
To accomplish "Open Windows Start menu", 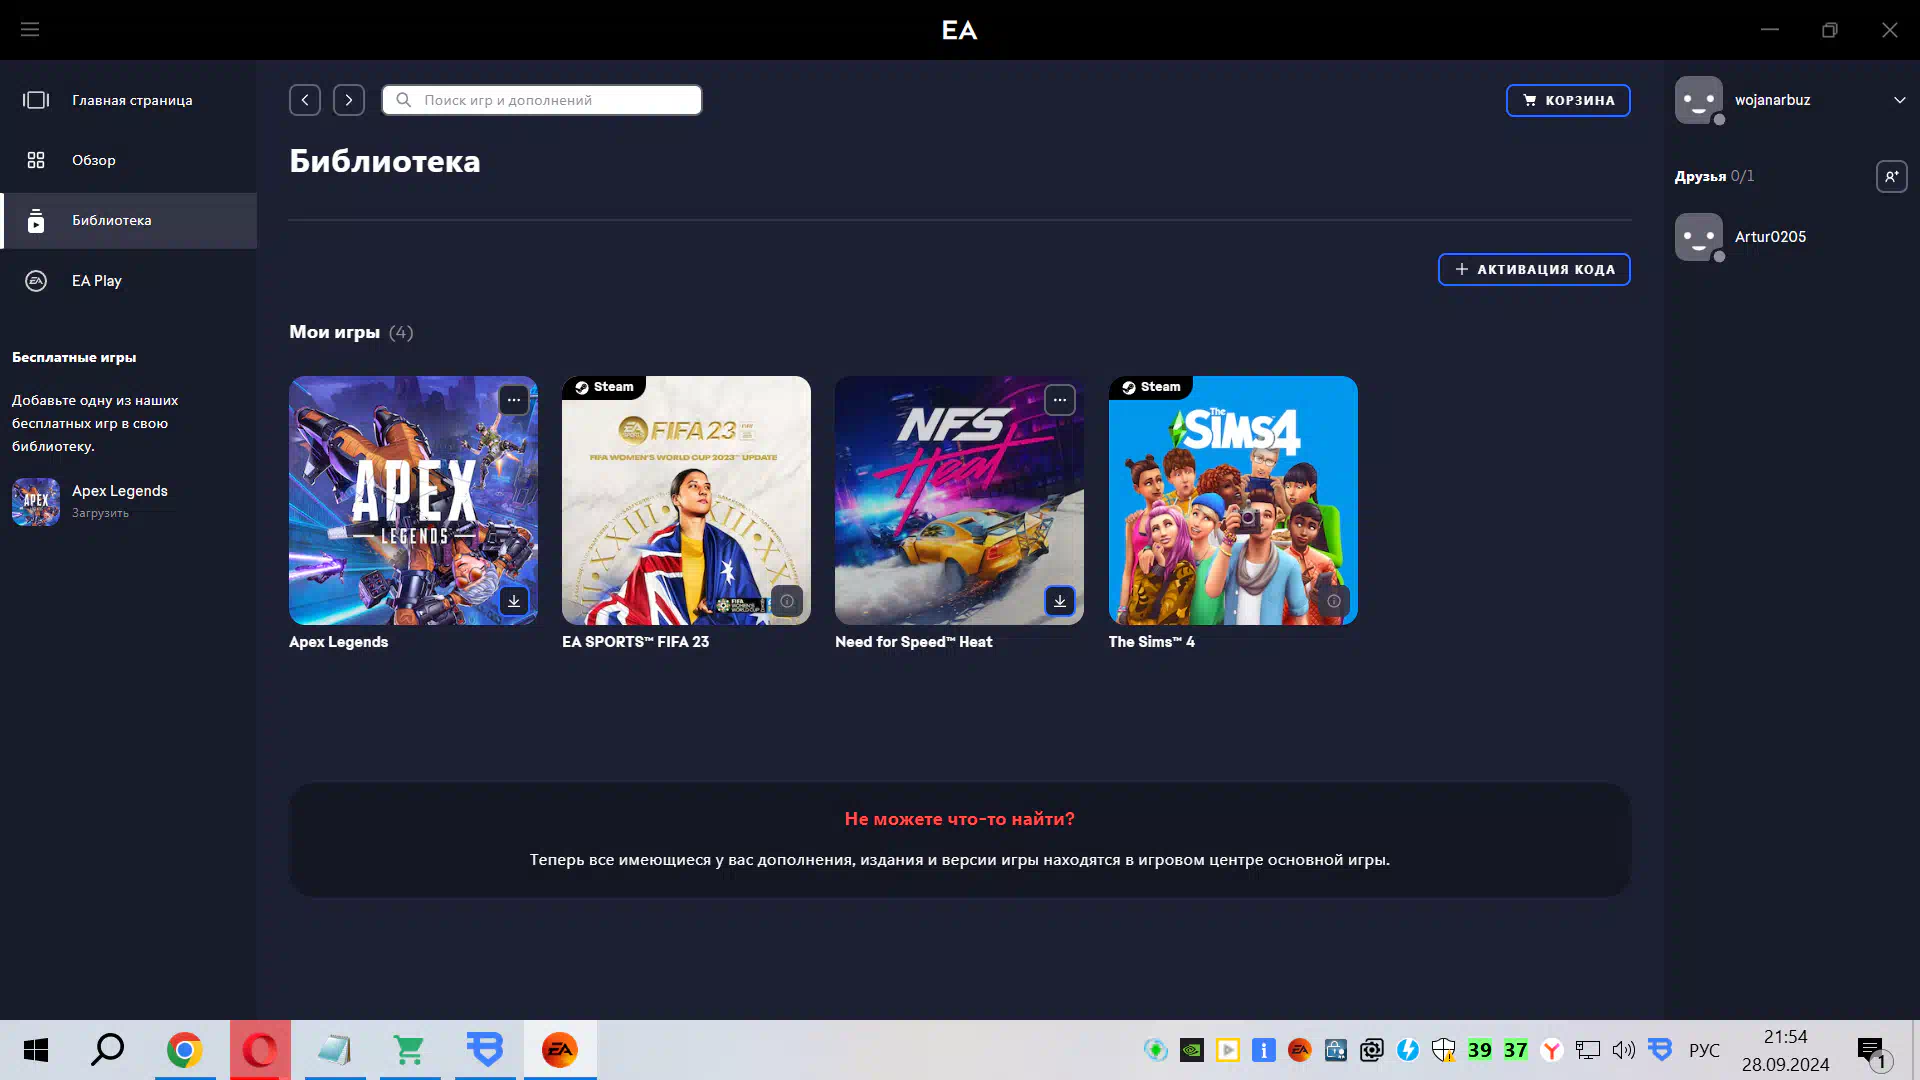I will click(36, 1050).
